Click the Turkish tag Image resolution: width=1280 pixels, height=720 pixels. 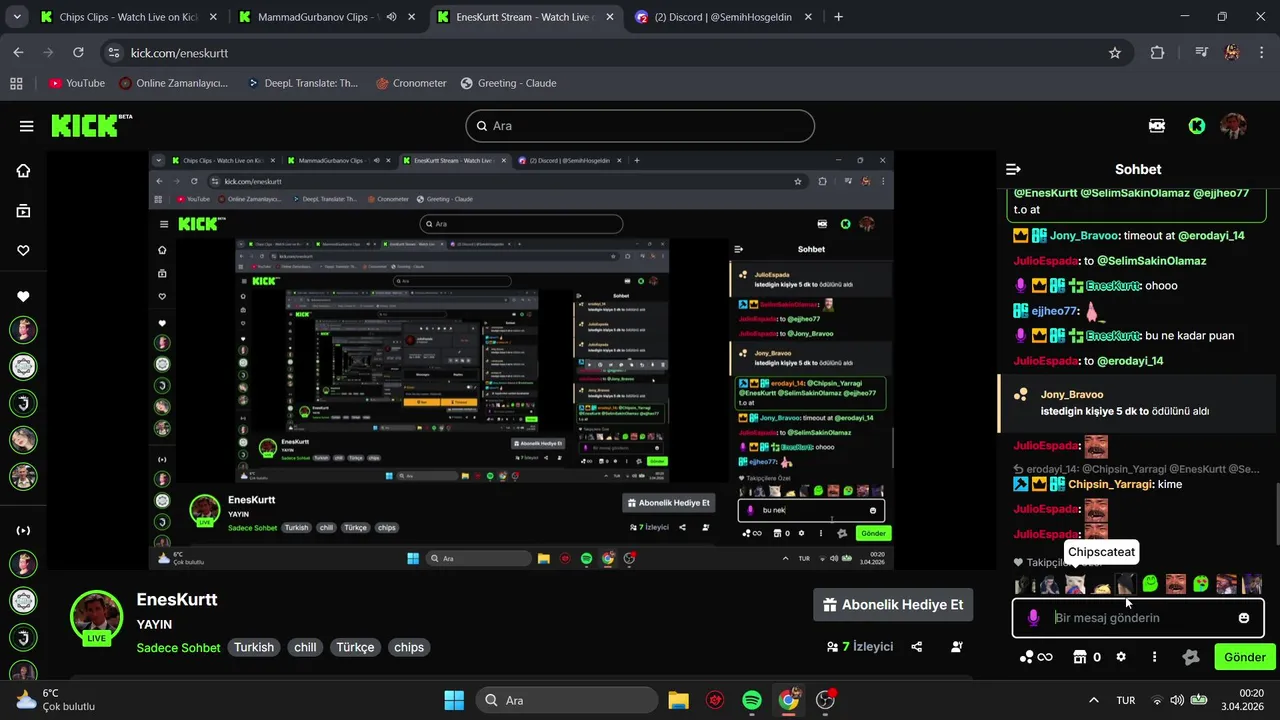point(254,647)
